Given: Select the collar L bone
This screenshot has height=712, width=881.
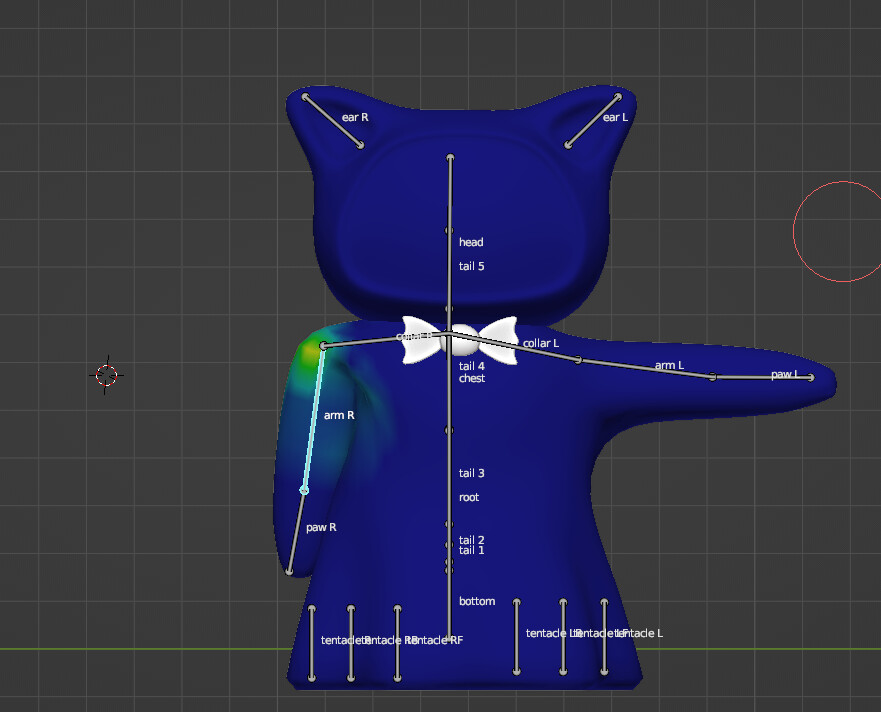Looking at the screenshot, I should click(514, 347).
